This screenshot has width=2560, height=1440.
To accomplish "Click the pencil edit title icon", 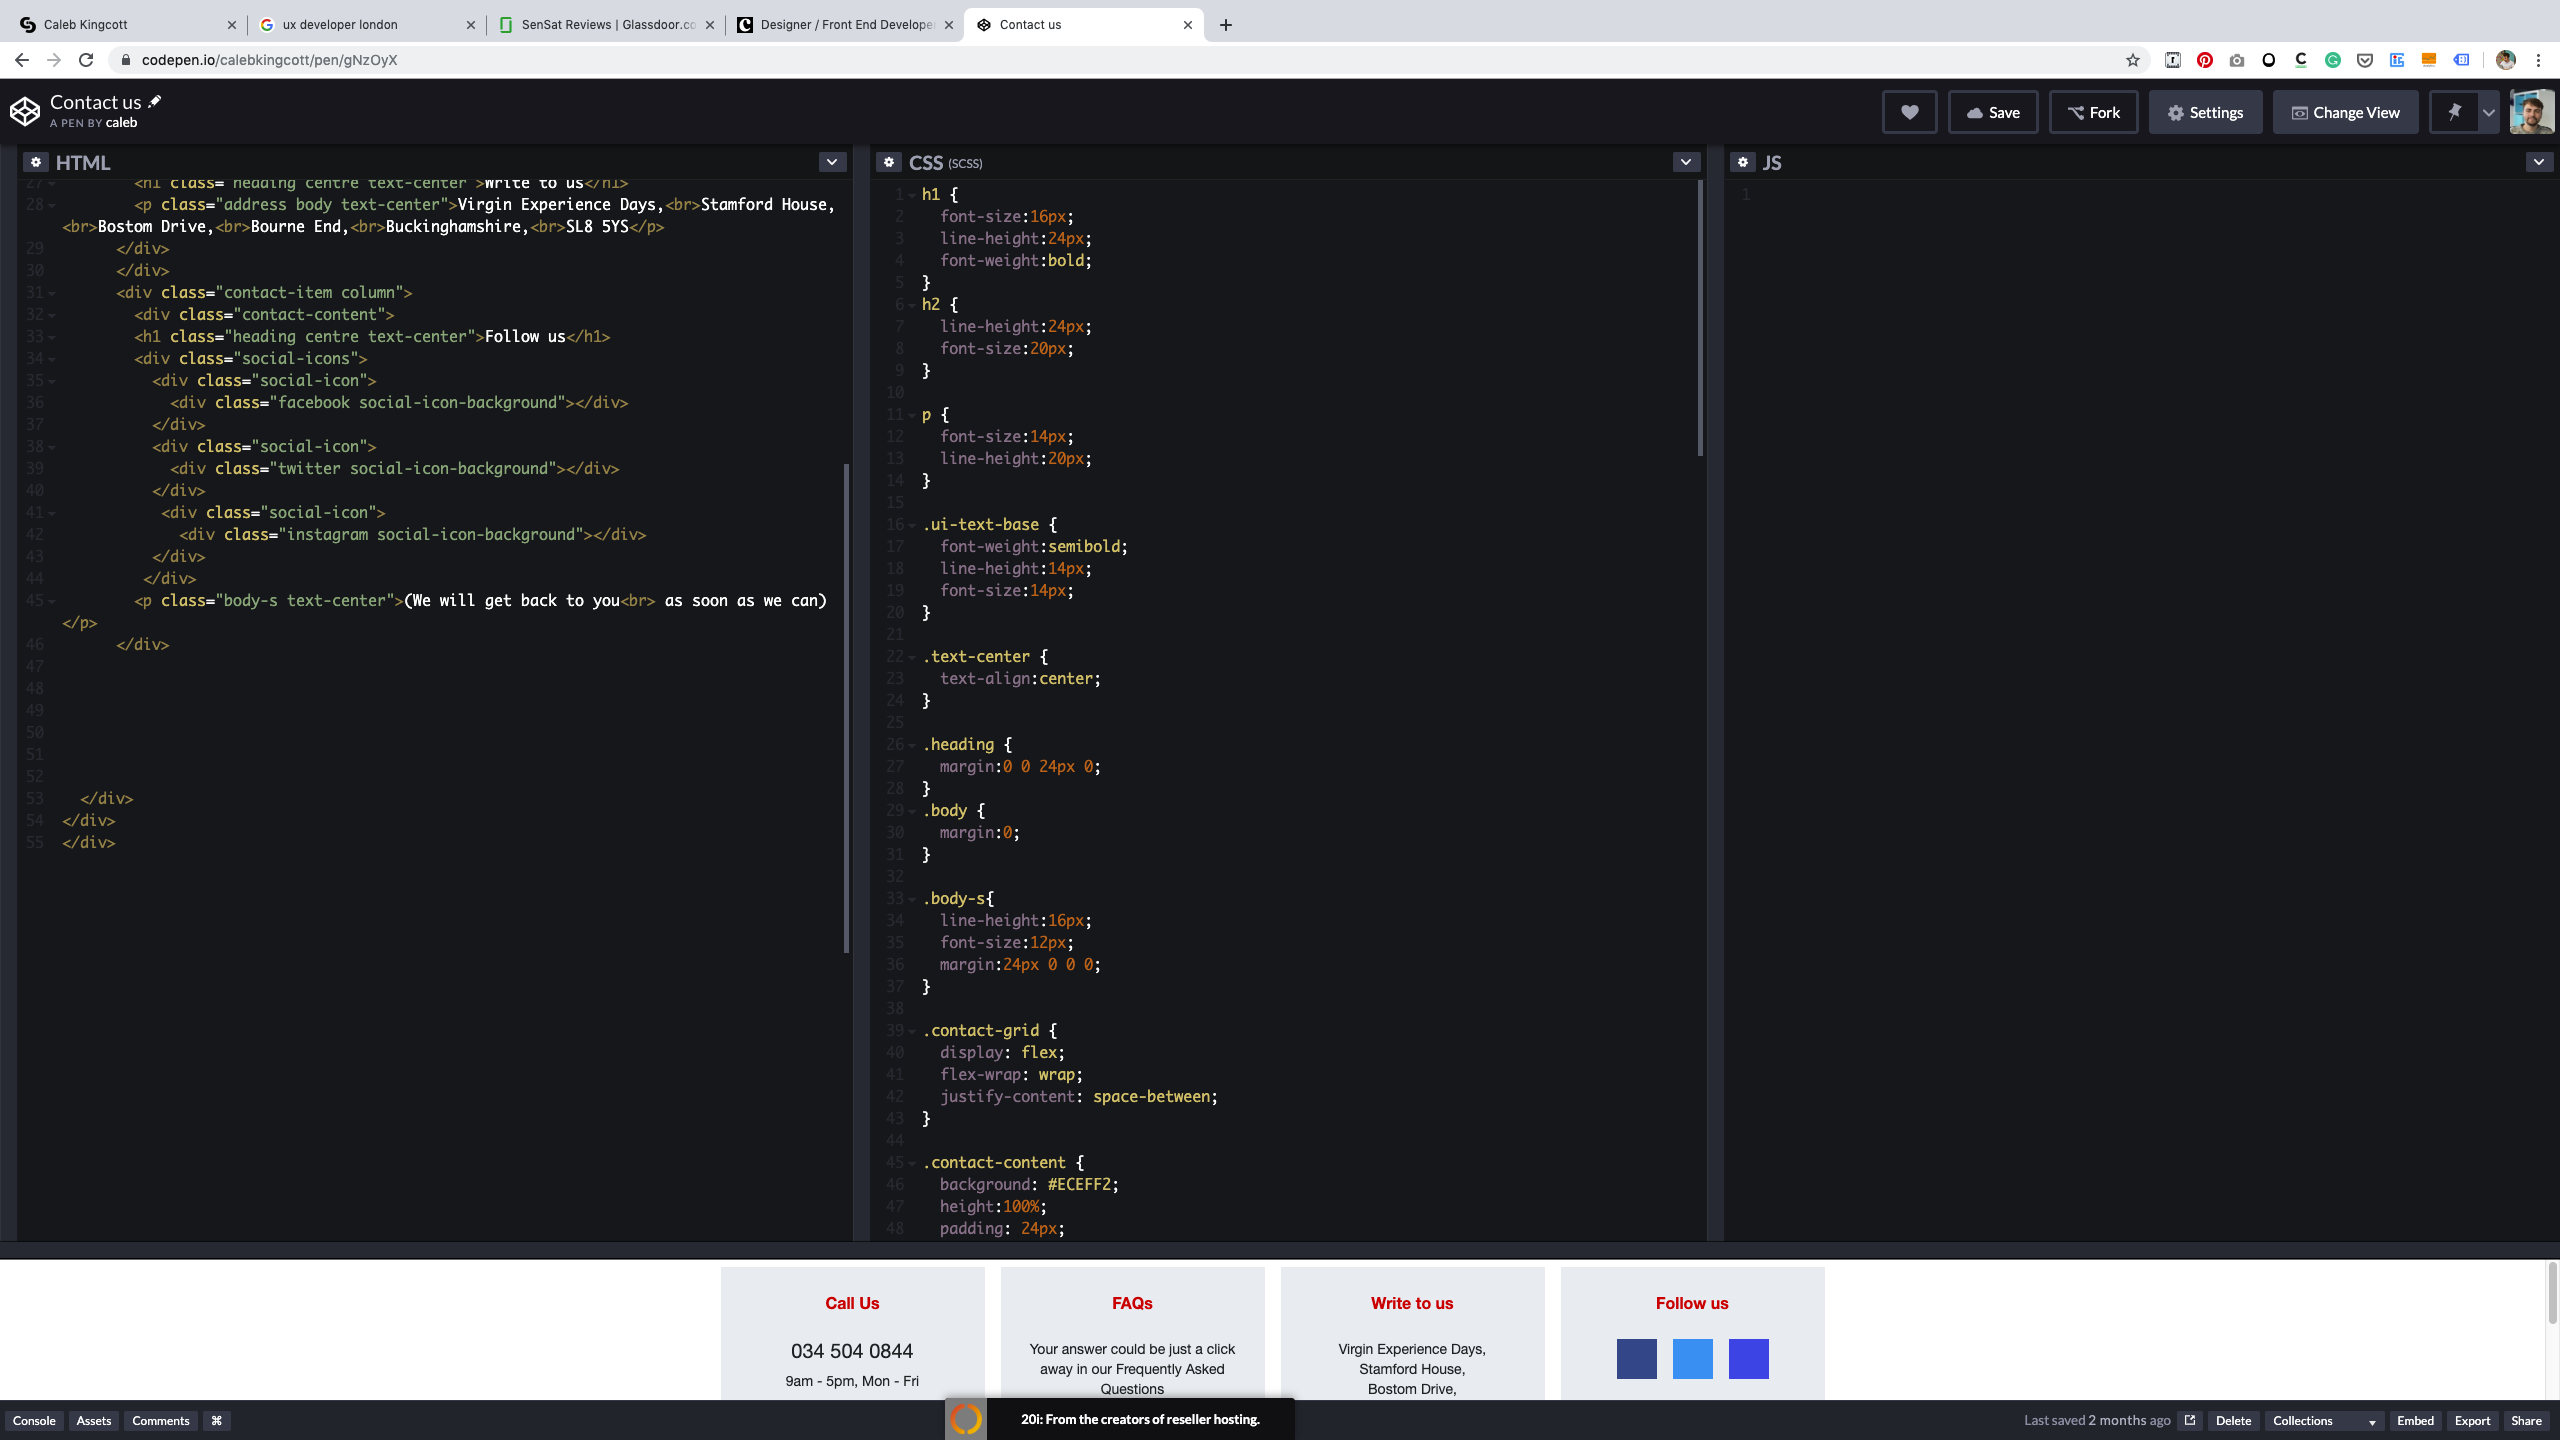I will coord(155,101).
